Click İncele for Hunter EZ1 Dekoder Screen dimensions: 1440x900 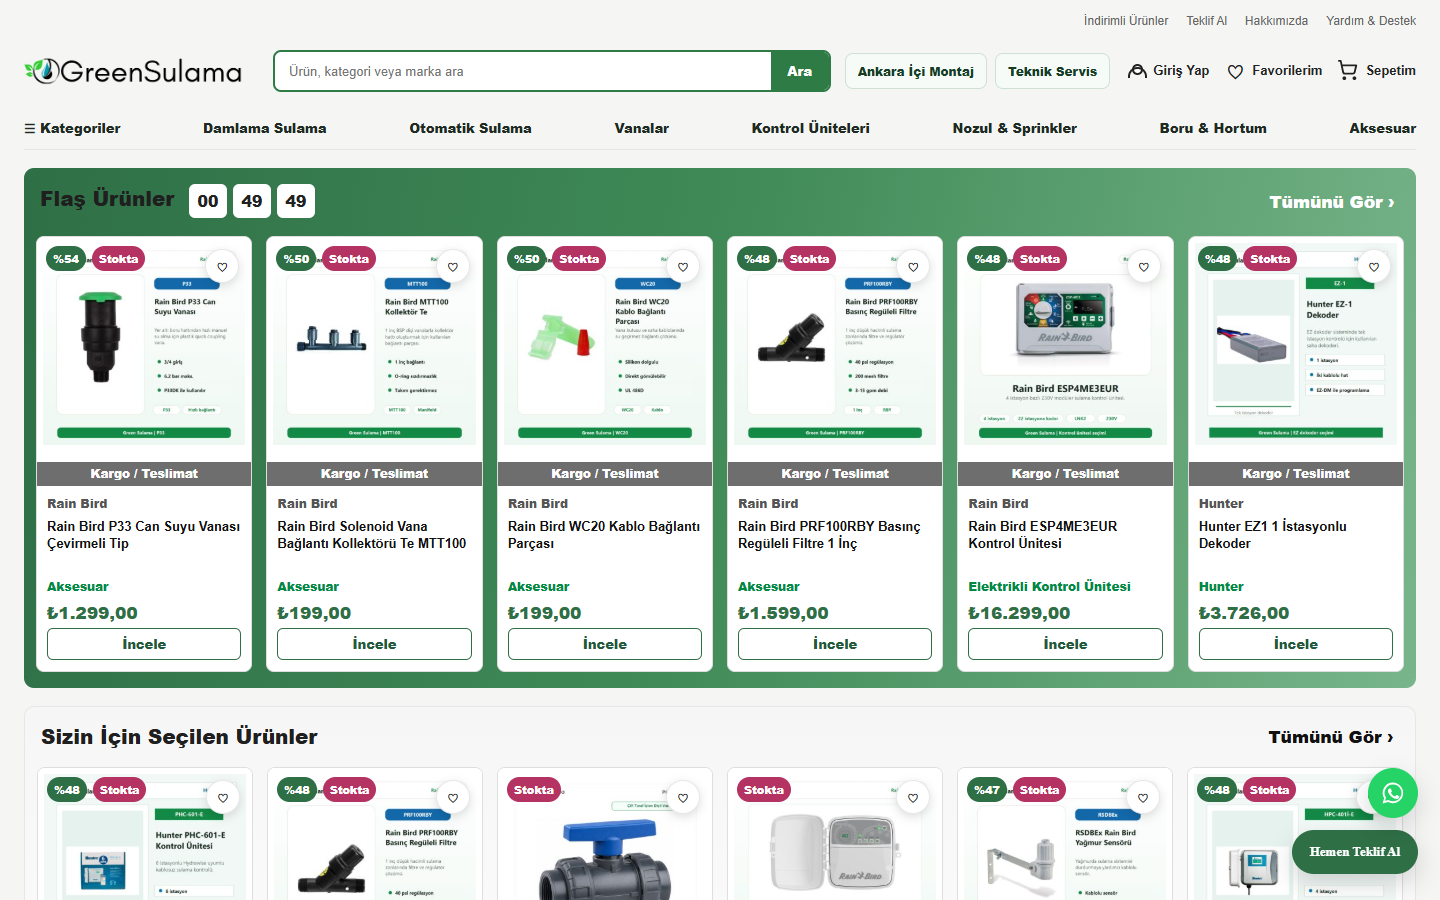point(1296,644)
